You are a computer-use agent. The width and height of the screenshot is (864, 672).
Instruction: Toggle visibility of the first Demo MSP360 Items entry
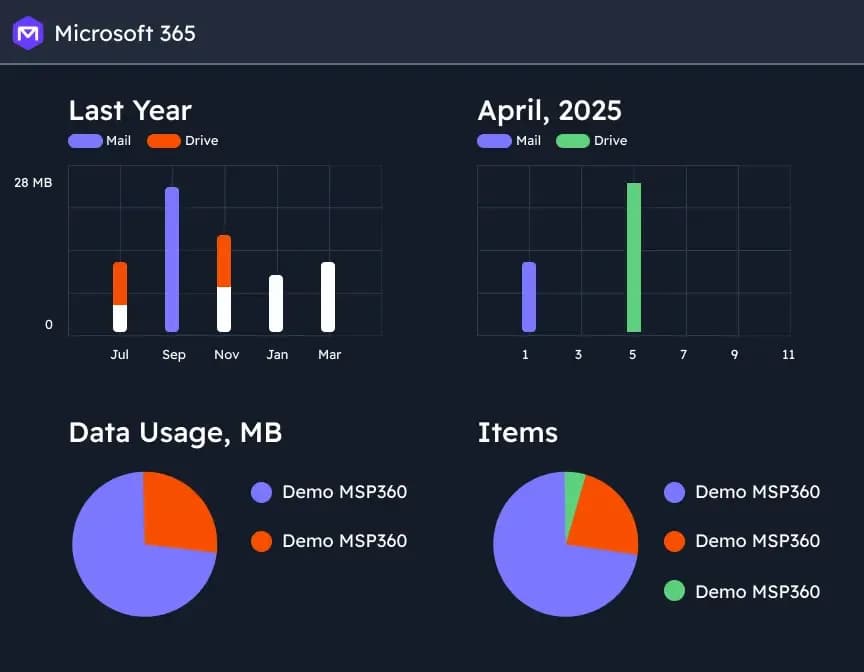742,492
